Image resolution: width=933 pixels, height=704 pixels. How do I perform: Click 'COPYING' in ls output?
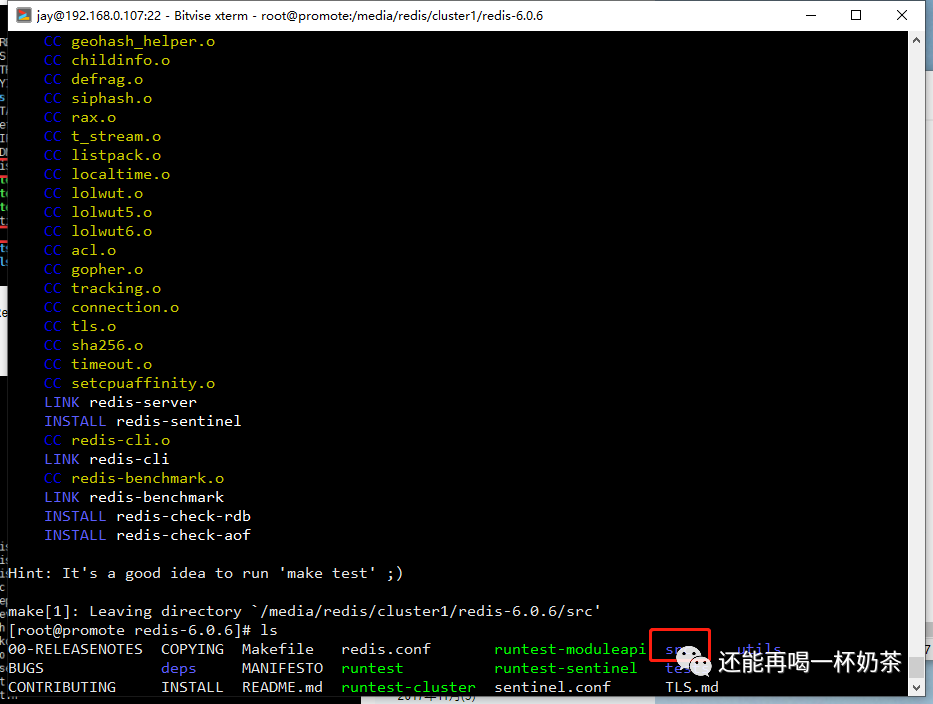(193, 650)
